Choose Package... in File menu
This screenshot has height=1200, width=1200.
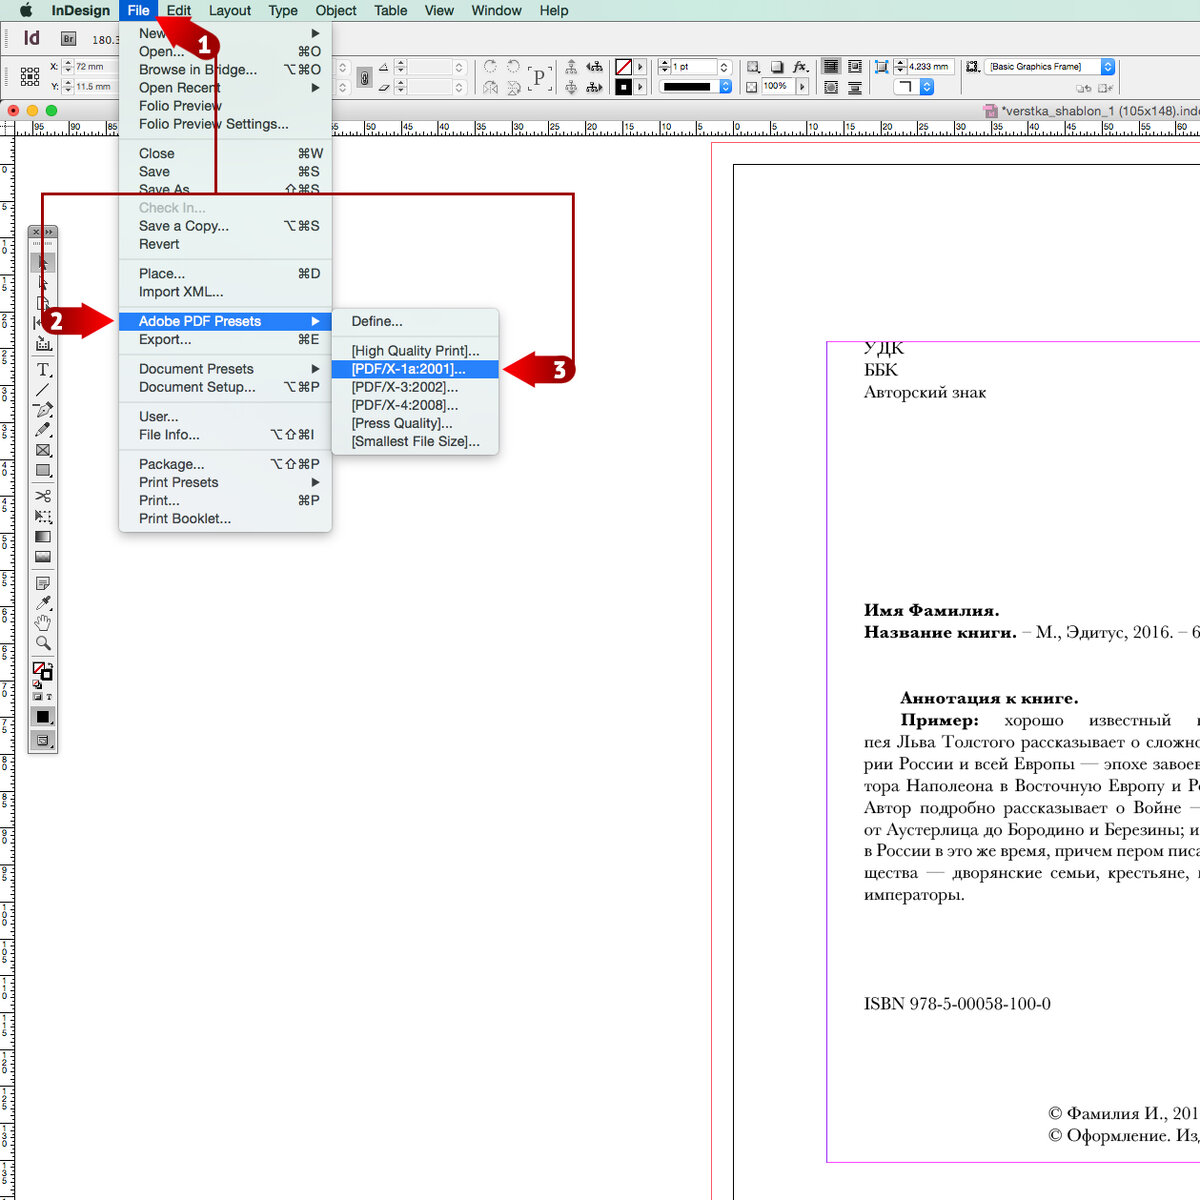coord(225,464)
